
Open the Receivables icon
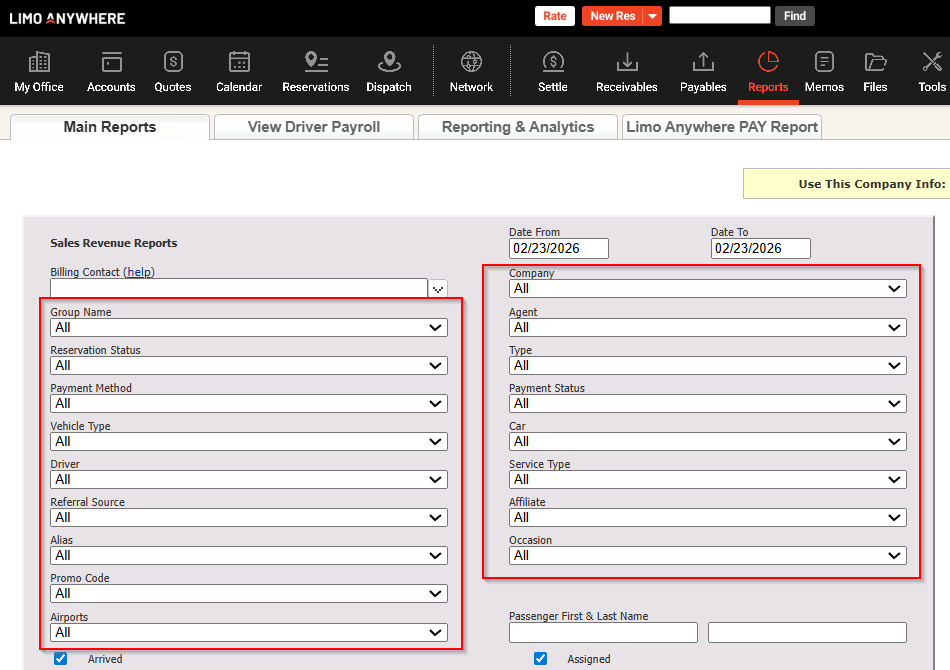[x=627, y=63]
